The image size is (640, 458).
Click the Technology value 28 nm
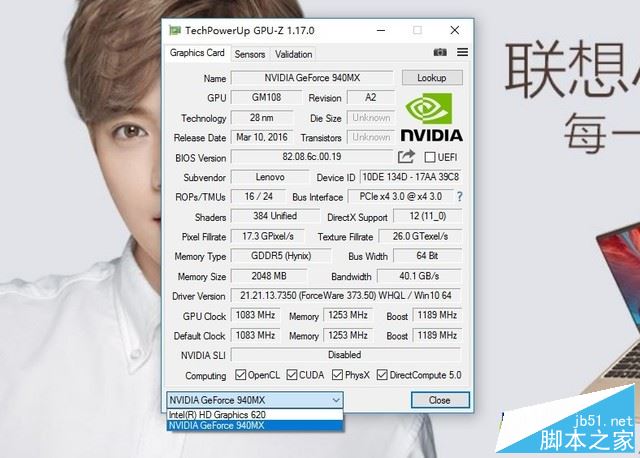click(262, 118)
